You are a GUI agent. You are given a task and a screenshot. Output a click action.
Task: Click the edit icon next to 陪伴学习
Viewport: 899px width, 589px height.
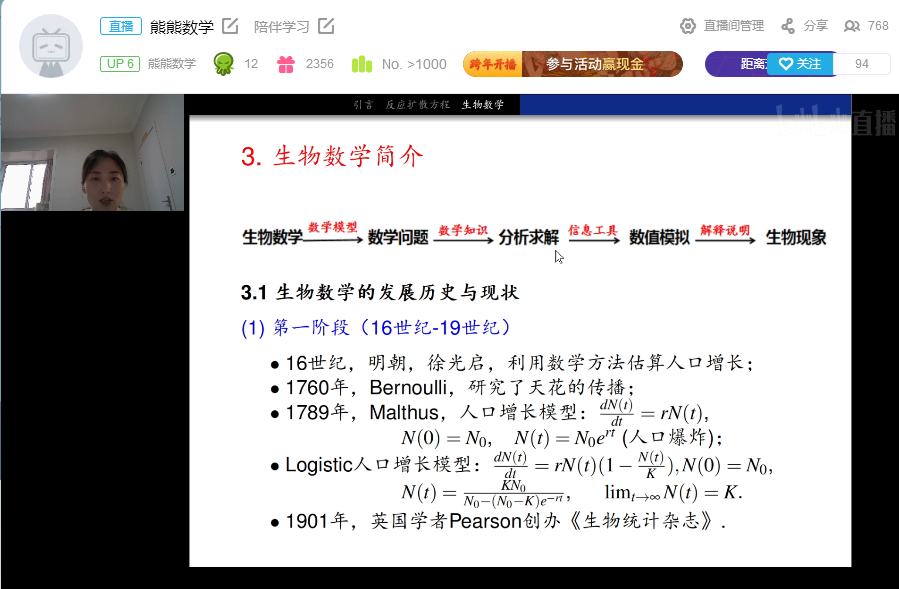pyautogui.click(x=326, y=26)
